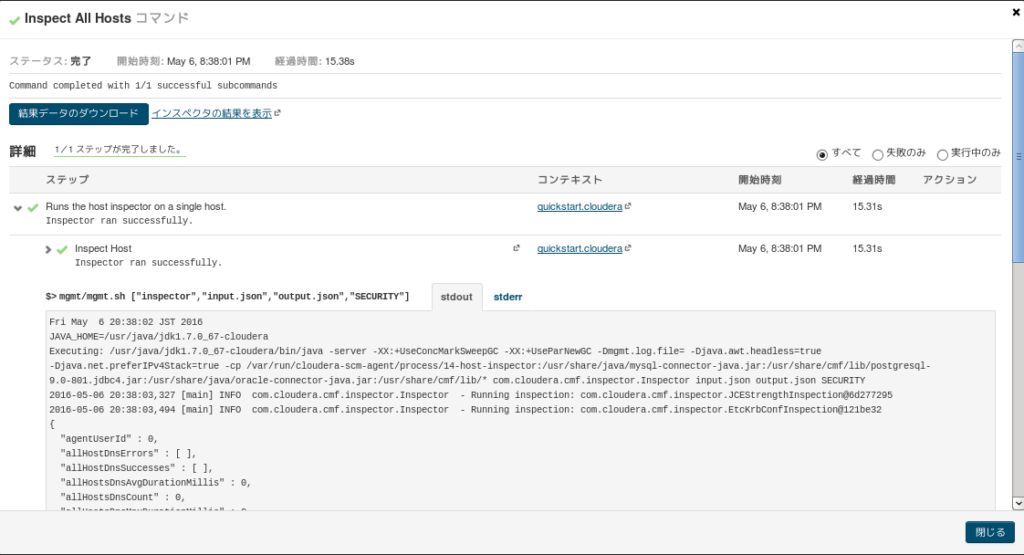
Task: Click green success check next to Inspect Host
Action: [x=62, y=249]
